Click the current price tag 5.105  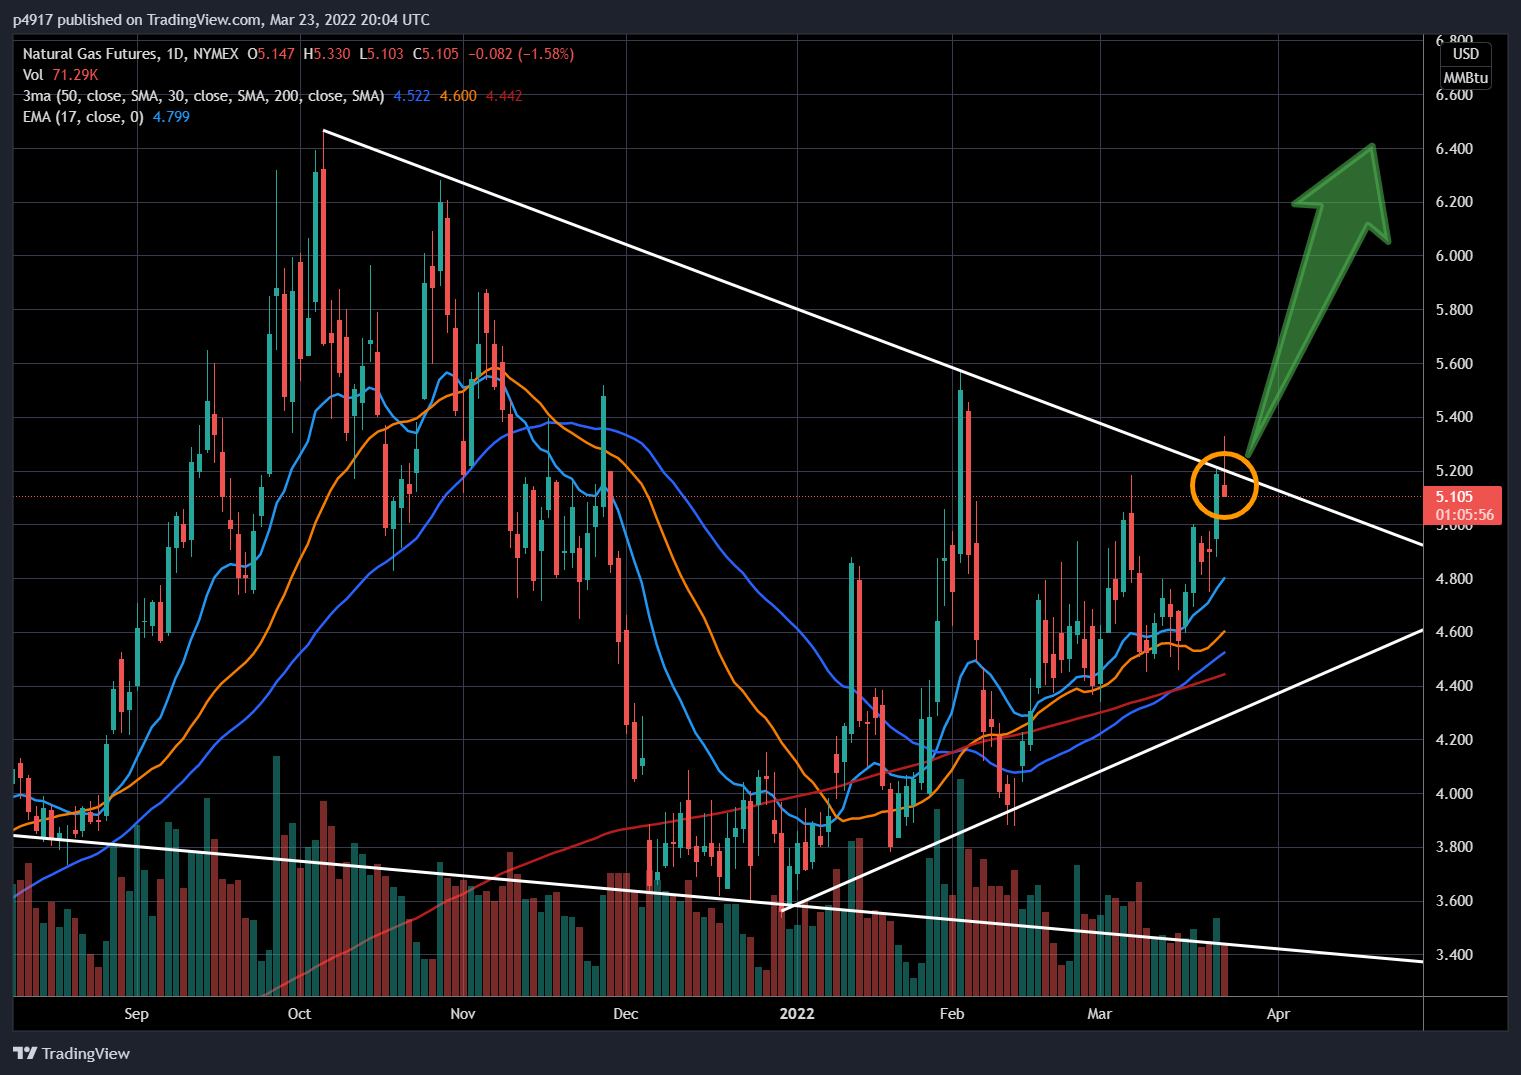(1454, 497)
